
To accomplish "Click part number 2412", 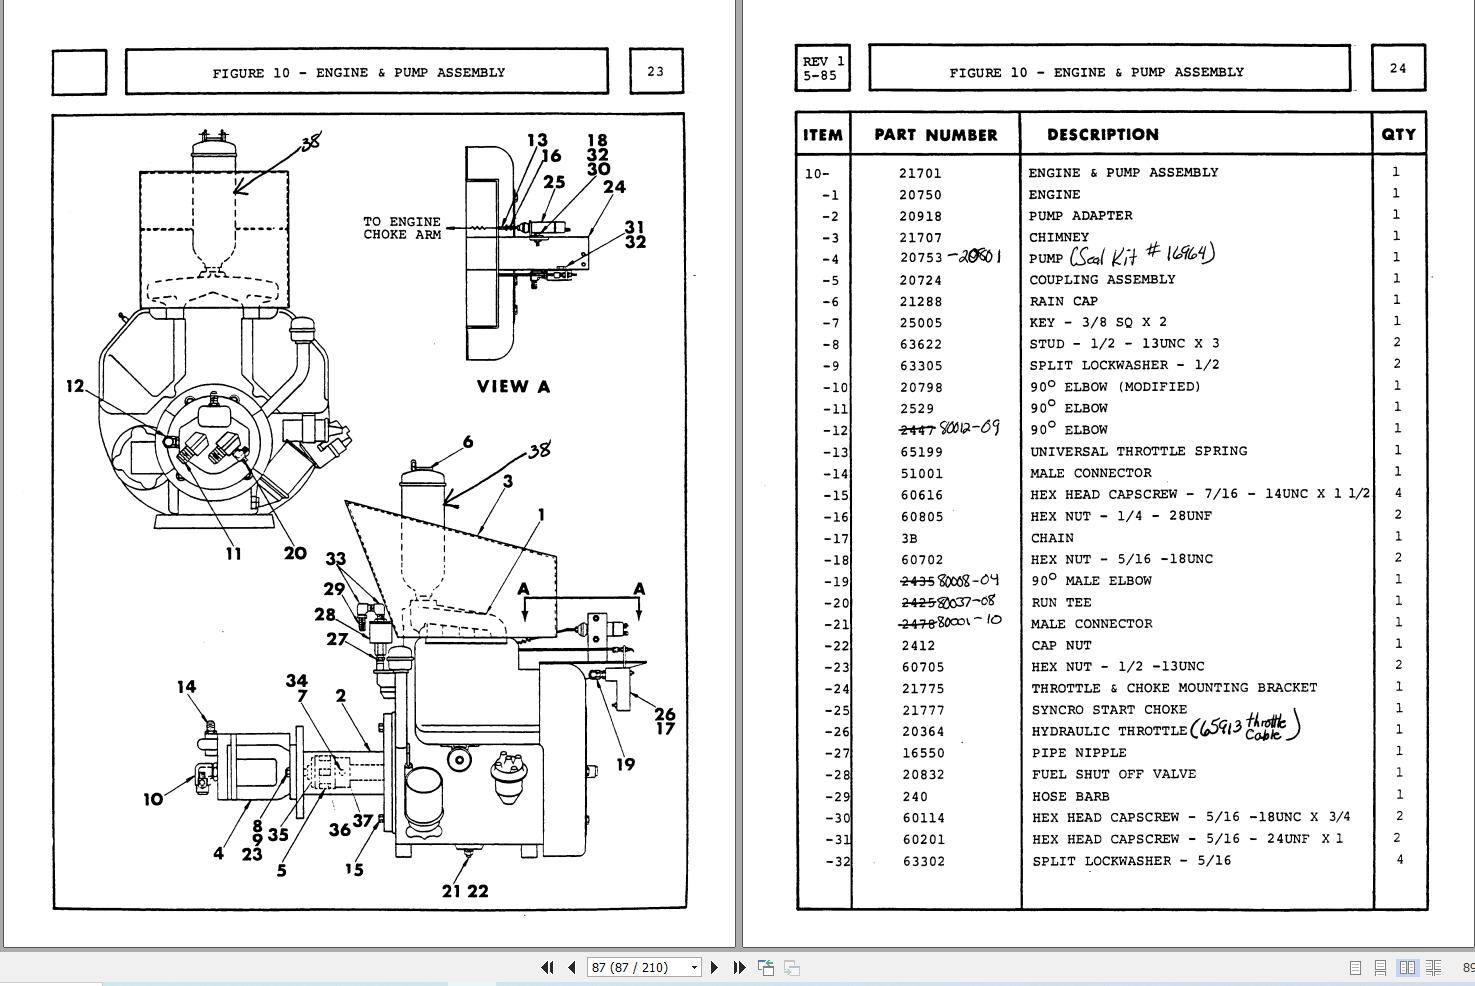I will click(917, 646).
